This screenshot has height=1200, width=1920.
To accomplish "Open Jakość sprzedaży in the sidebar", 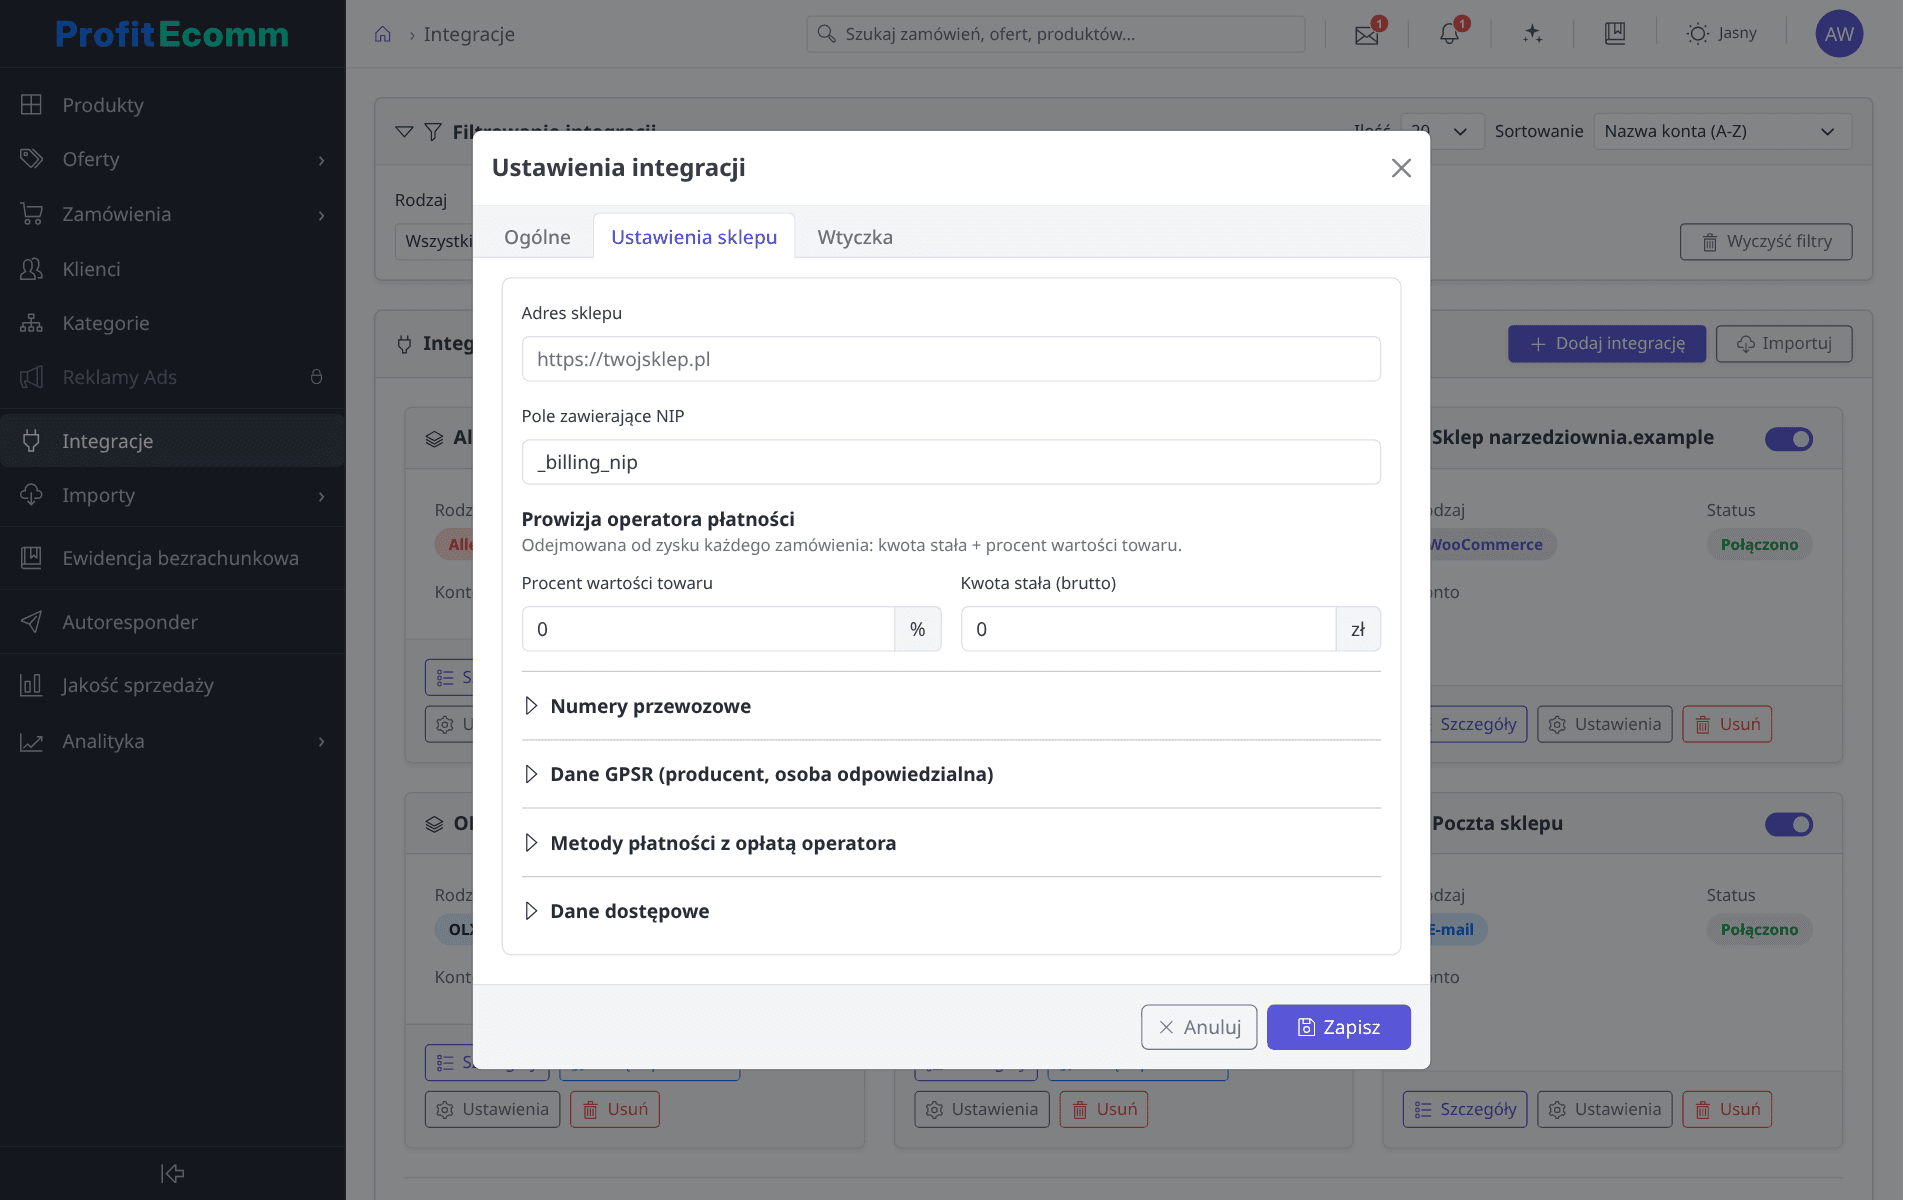I will click(x=172, y=685).
